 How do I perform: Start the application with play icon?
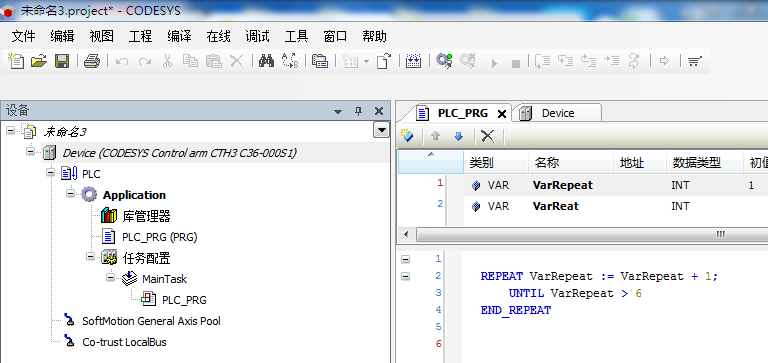494,63
